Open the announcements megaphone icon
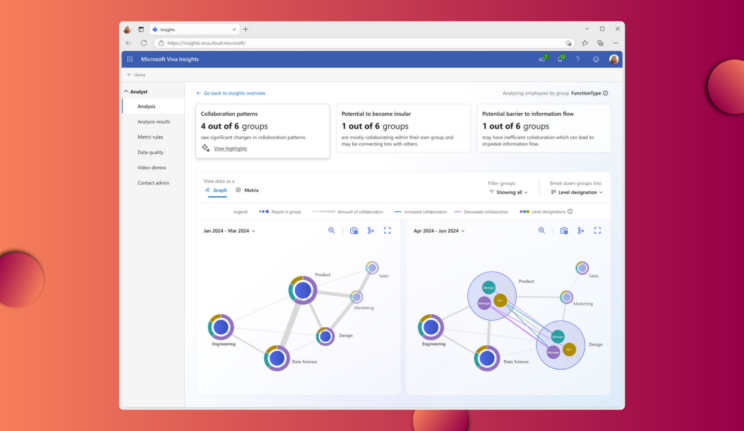 [x=542, y=59]
